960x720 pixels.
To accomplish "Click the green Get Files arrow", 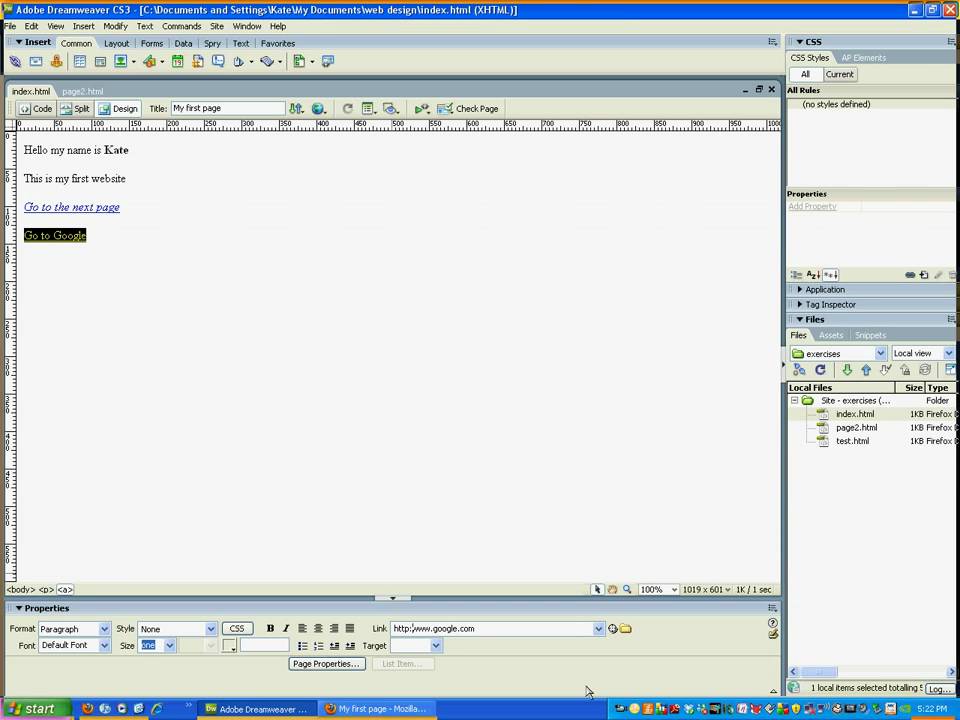I will (x=847, y=370).
